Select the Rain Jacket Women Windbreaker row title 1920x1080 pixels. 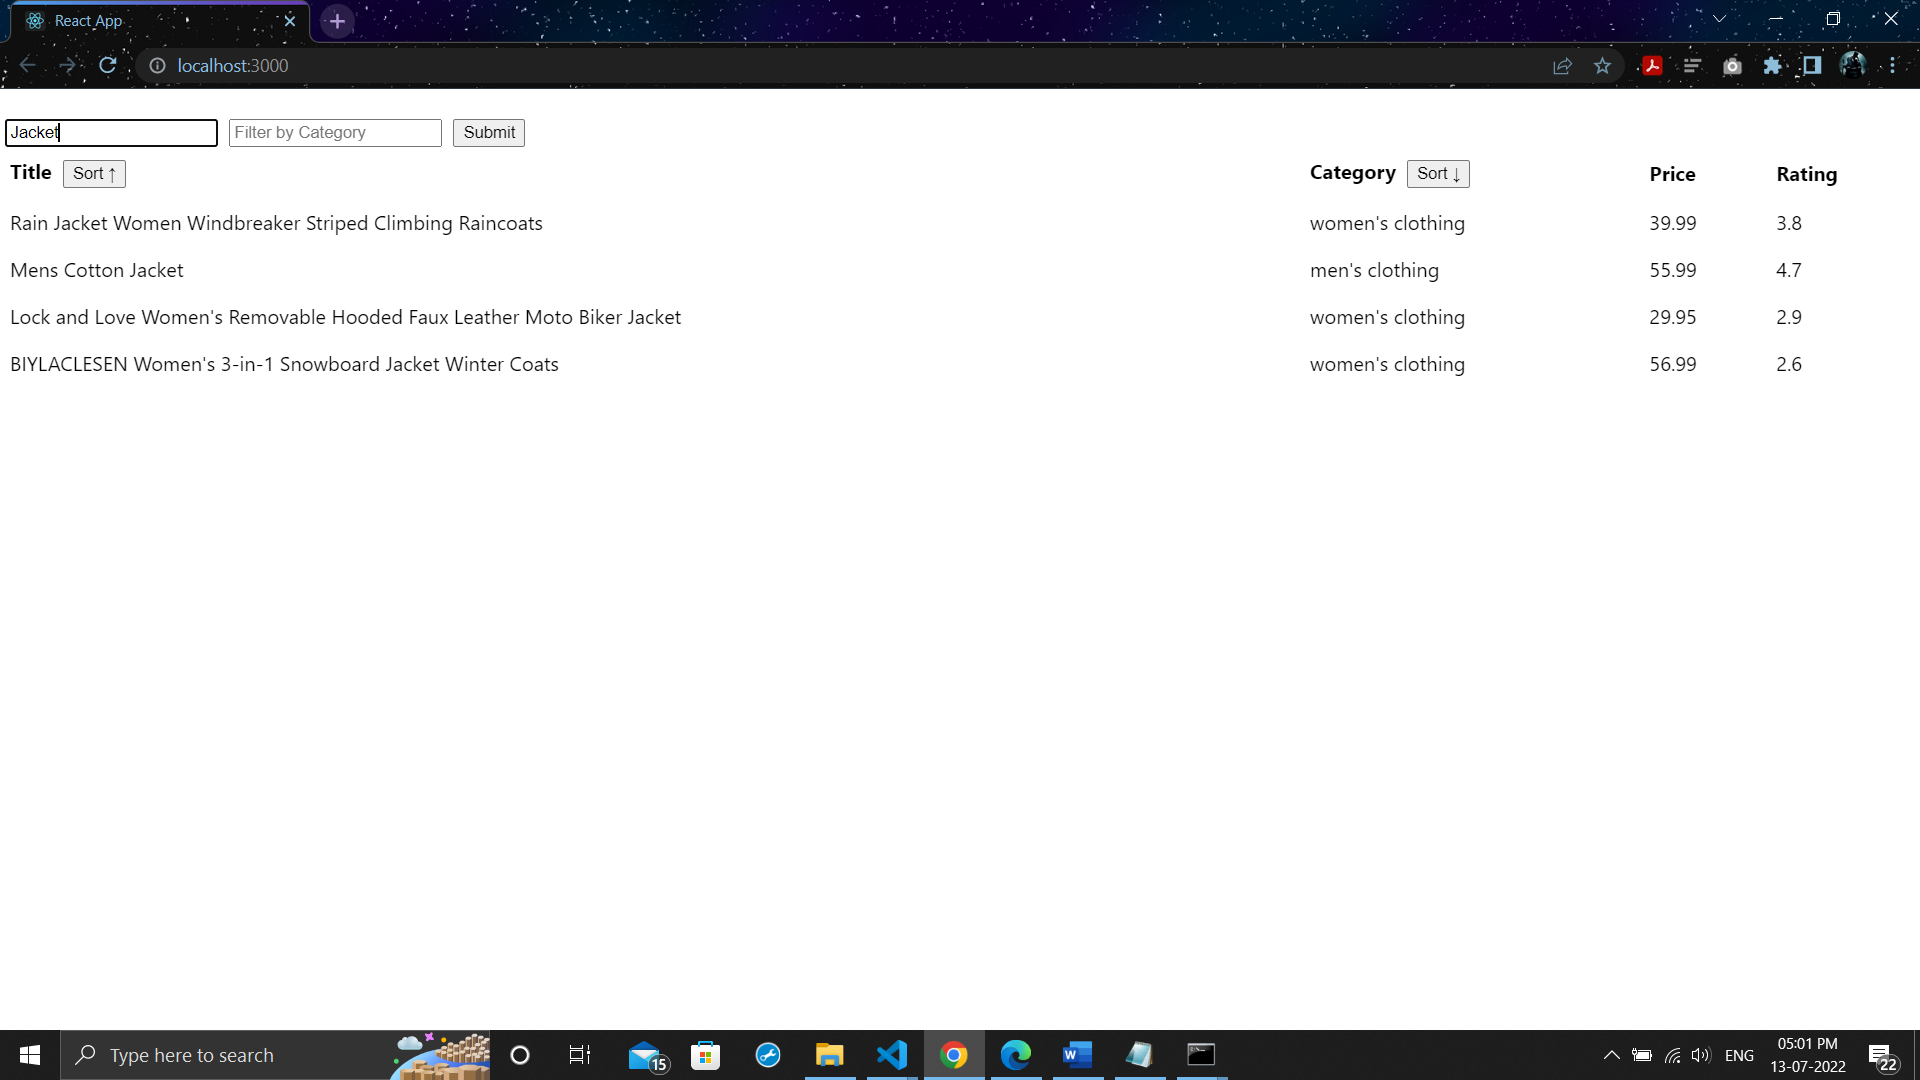tap(276, 224)
